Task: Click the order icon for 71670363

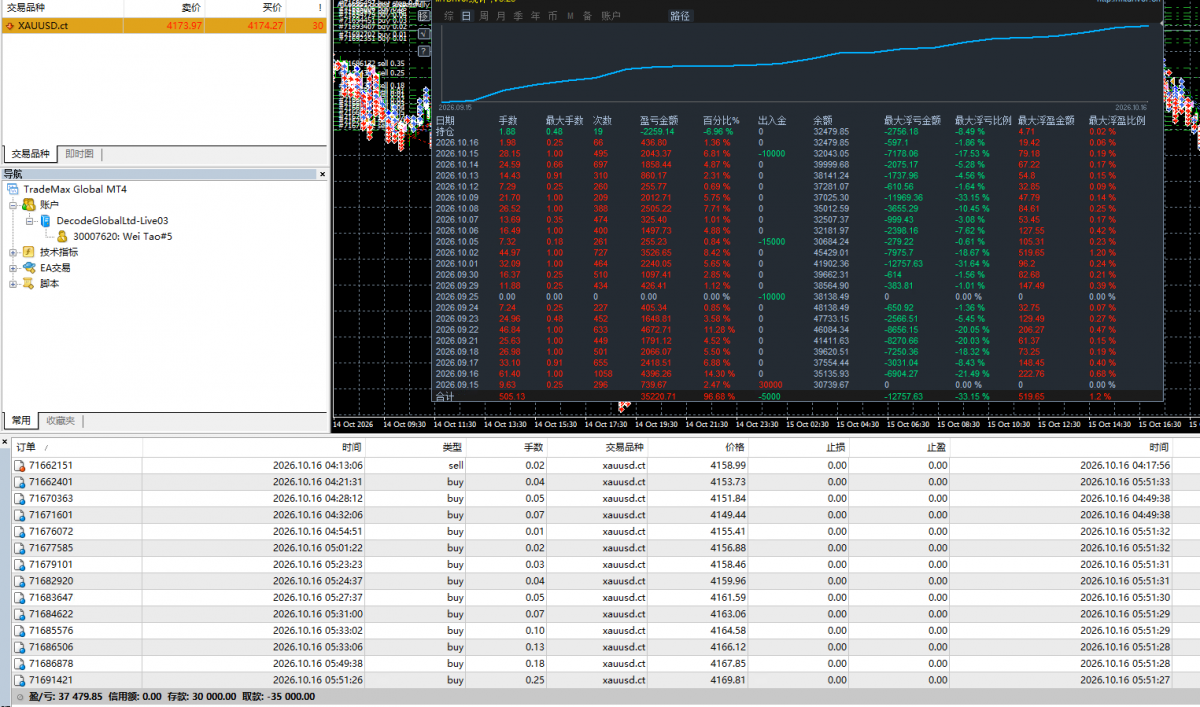Action: [x=18, y=499]
